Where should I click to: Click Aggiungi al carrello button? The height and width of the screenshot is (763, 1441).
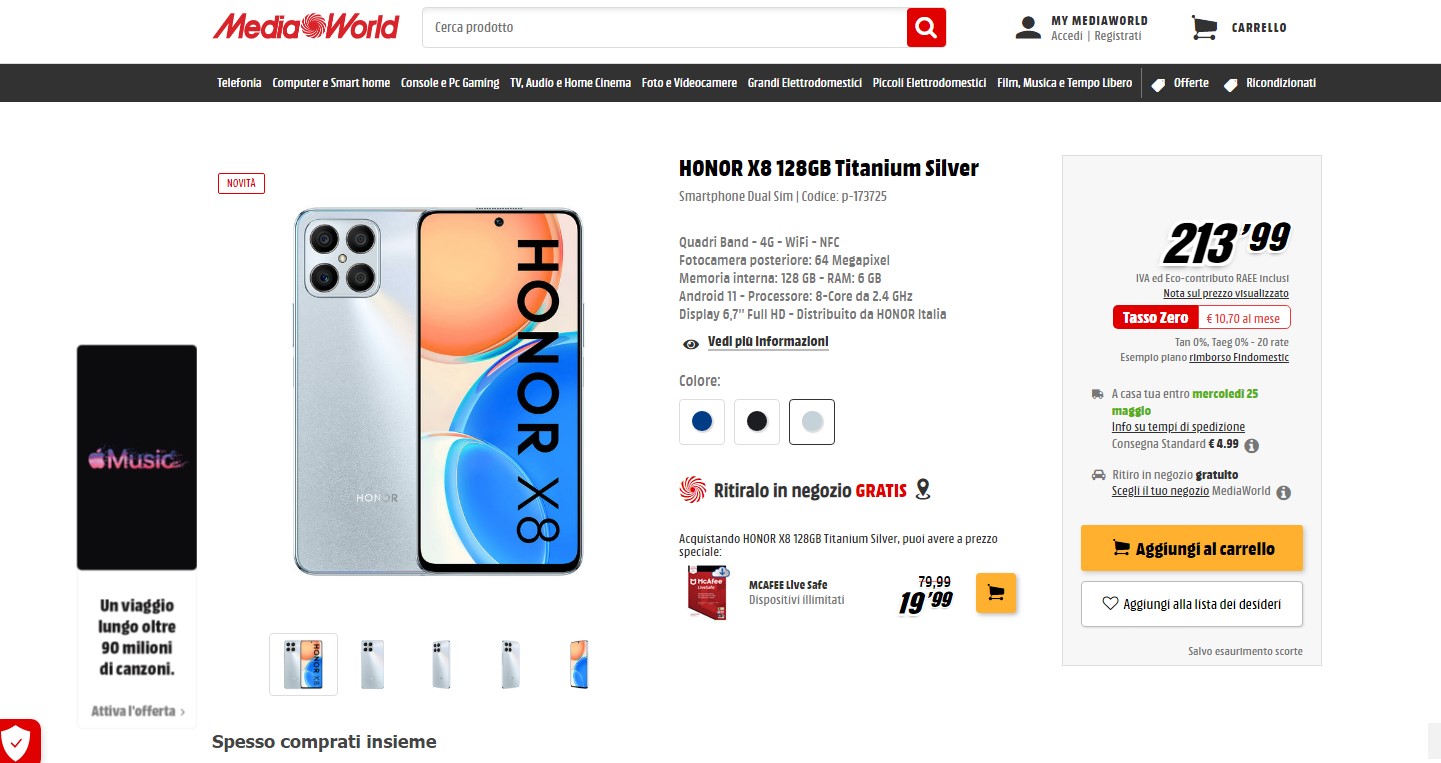[1192, 548]
